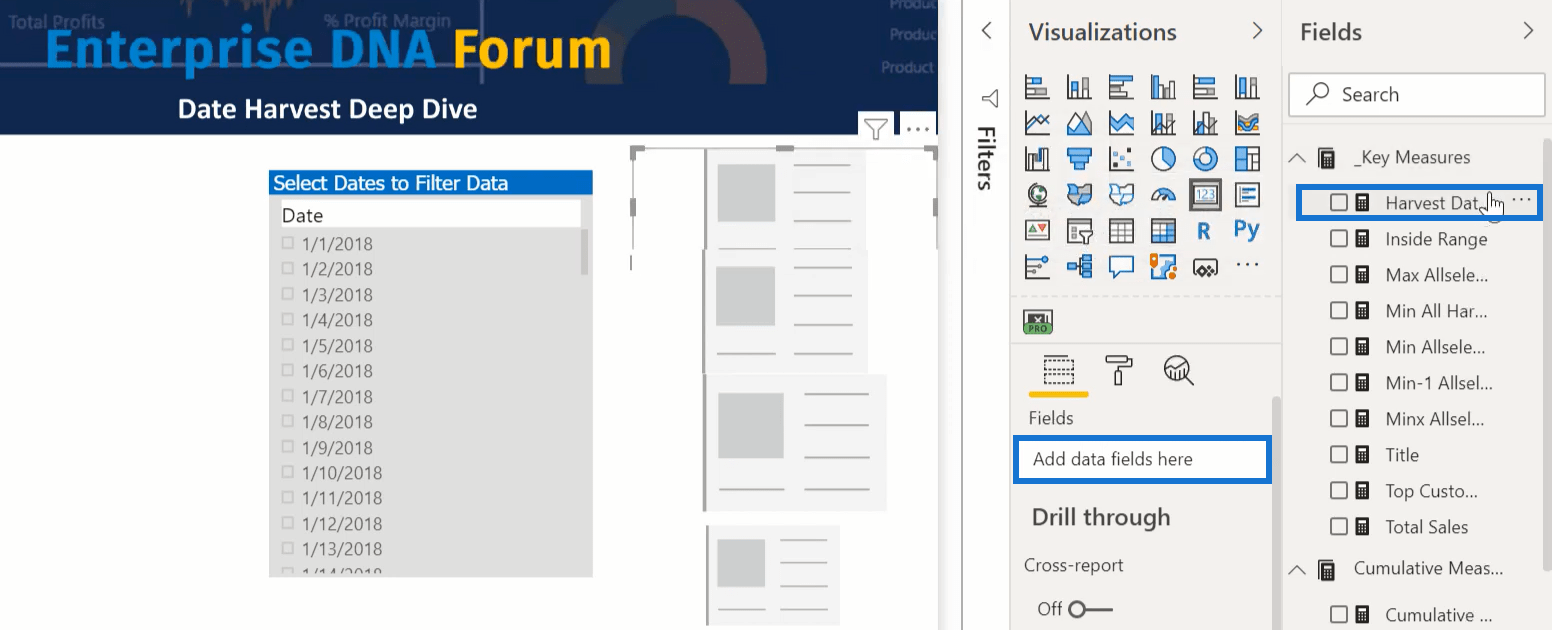This screenshot has height=630, width=1552.
Task: Open the Analytics magnifier tab
Action: (x=1179, y=370)
